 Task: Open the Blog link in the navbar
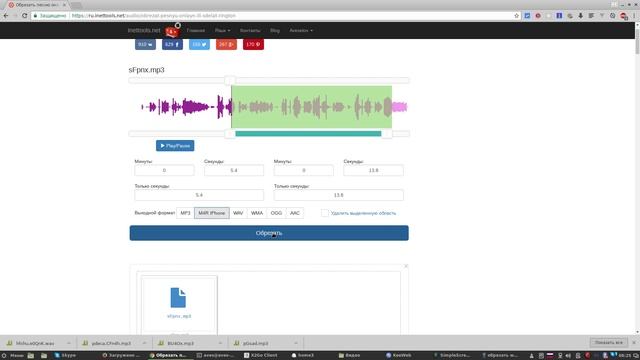point(275,31)
